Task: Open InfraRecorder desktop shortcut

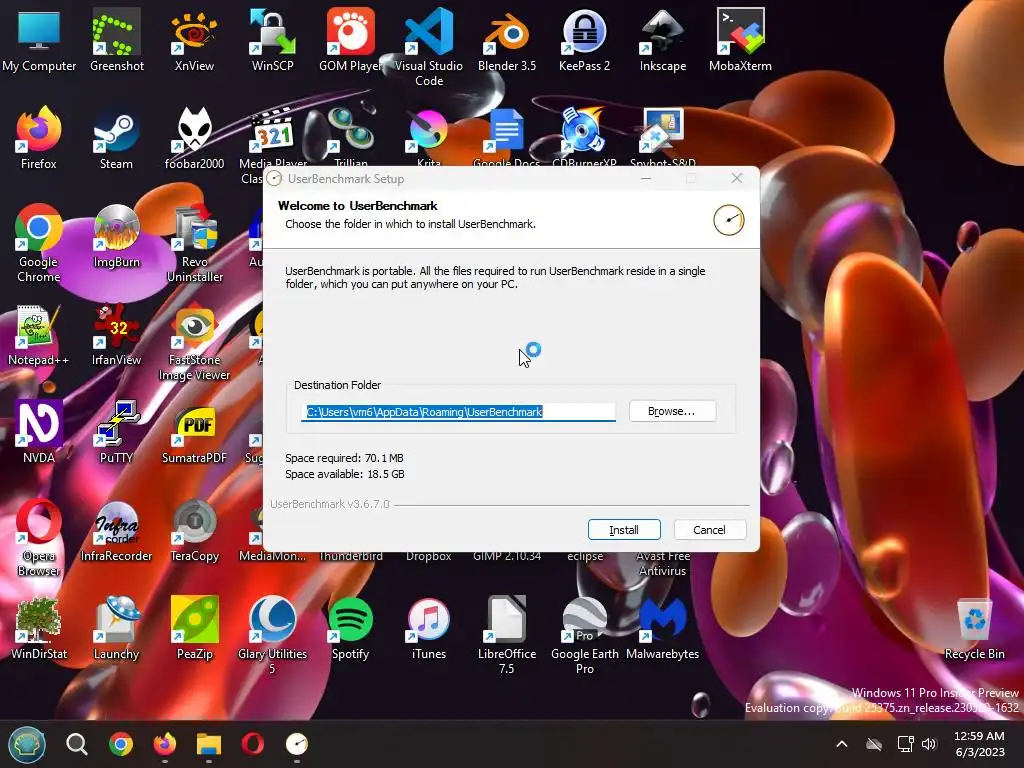Action: pos(116,530)
